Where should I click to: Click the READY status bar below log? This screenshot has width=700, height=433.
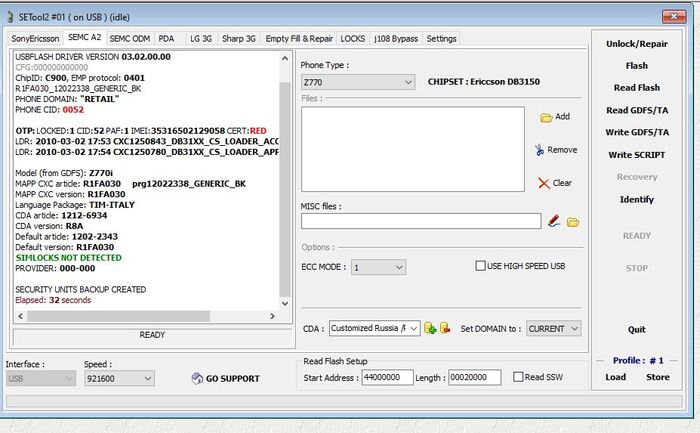[x=152, y=335]
